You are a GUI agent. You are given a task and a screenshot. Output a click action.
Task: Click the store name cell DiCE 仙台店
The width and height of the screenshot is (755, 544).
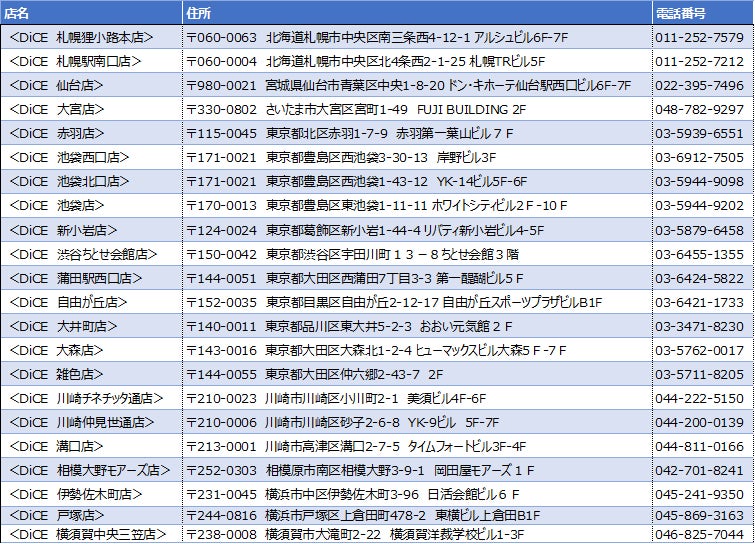click(91, 85)
